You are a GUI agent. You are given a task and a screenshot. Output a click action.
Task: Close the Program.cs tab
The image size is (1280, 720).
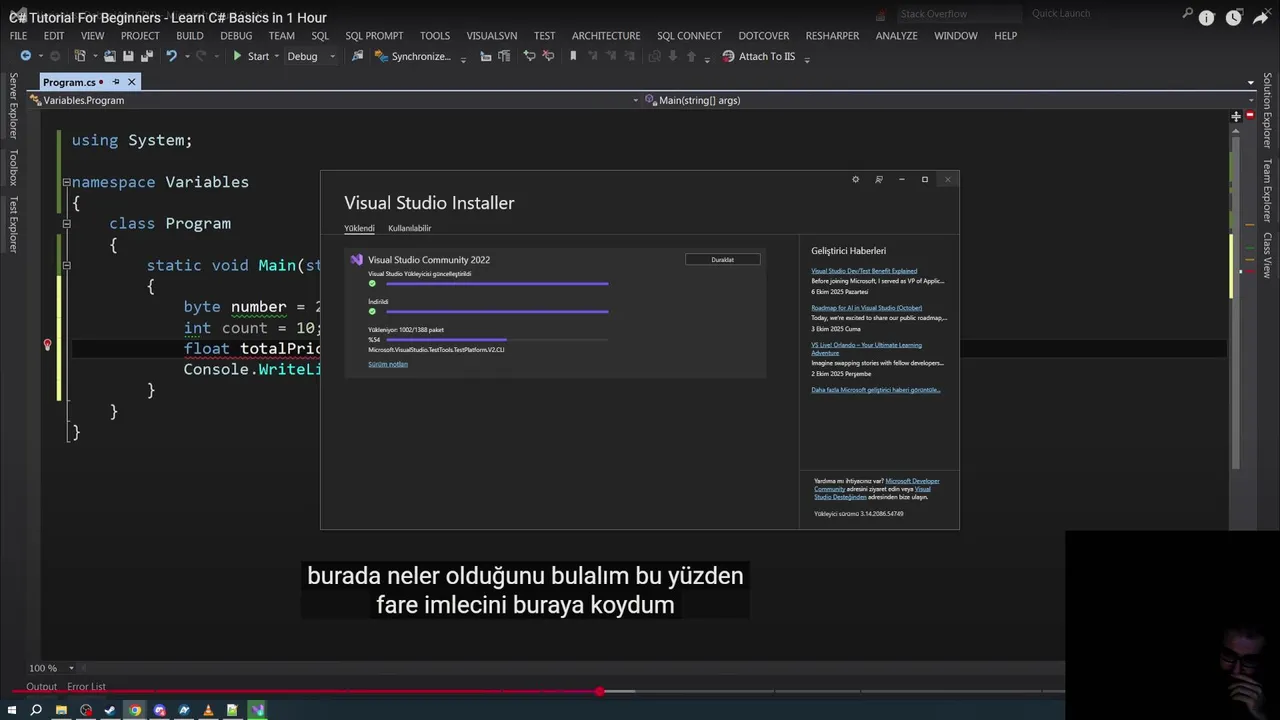(131, 82)
